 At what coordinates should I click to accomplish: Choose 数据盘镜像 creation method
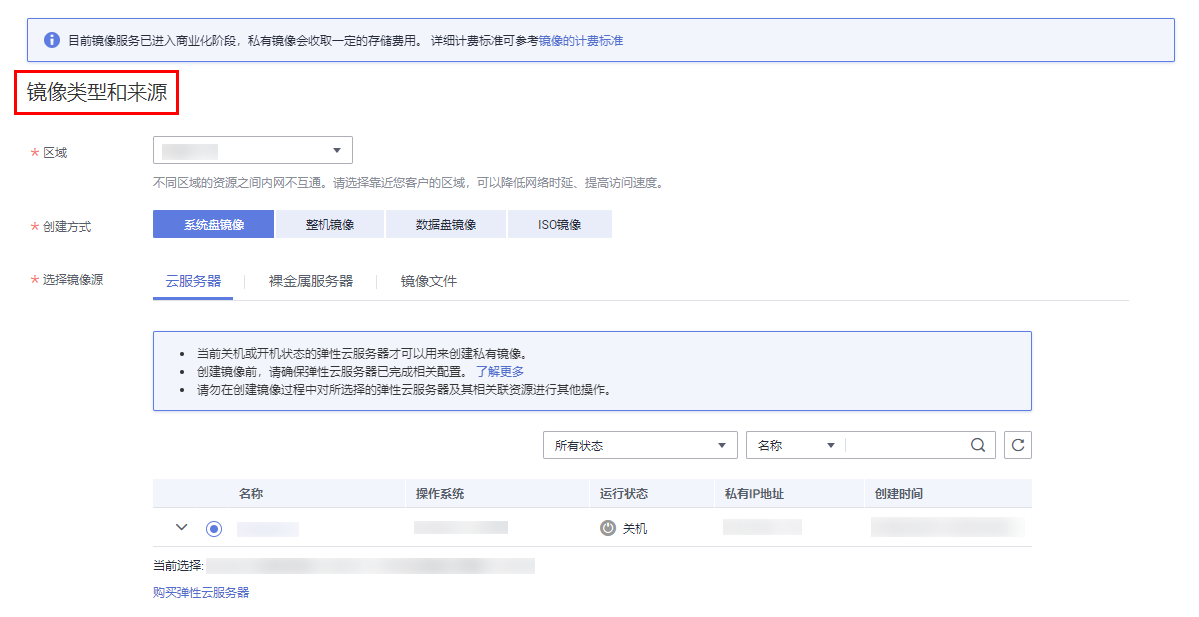pyautogui.click(x=445, y=224)
